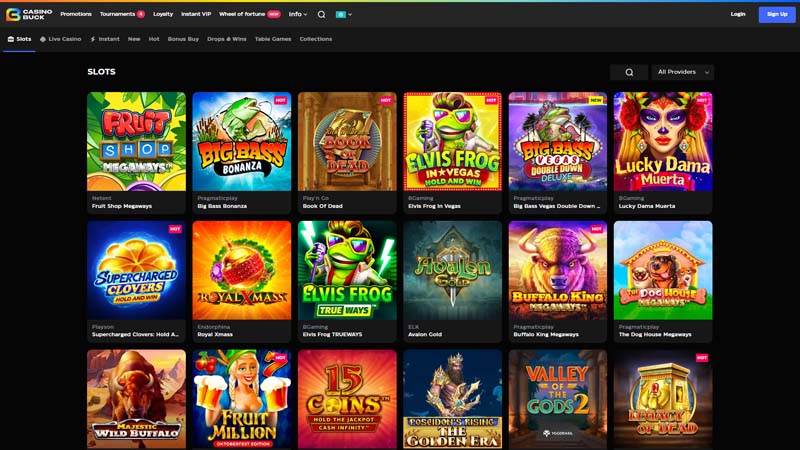Screen dimensions: 800x450
Task: Open Wheel of fortune
Action: [x=242, y=14]
